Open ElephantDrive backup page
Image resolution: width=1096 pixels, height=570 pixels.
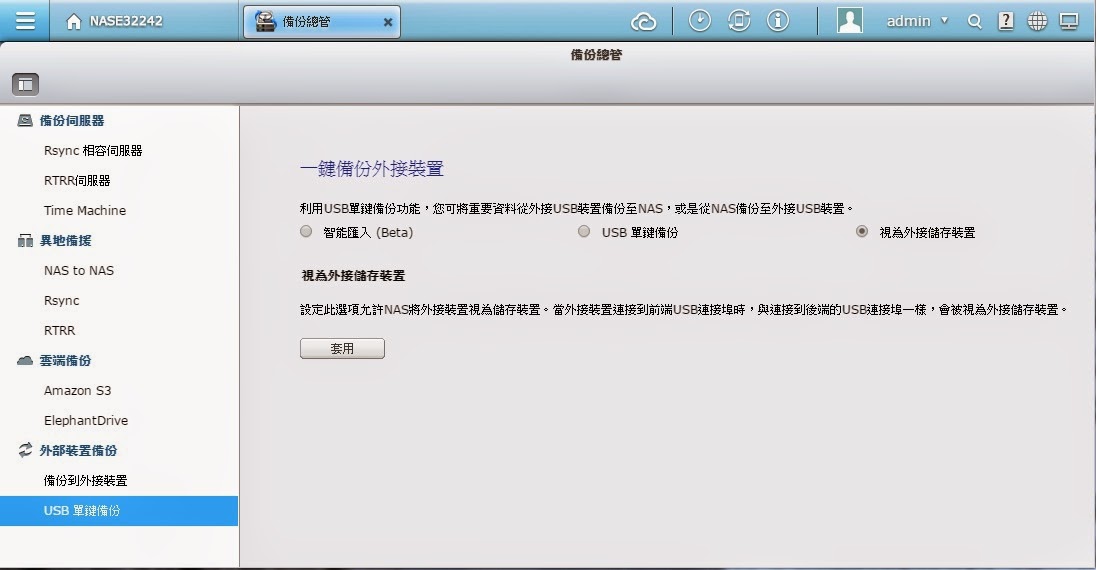point(85,420)
